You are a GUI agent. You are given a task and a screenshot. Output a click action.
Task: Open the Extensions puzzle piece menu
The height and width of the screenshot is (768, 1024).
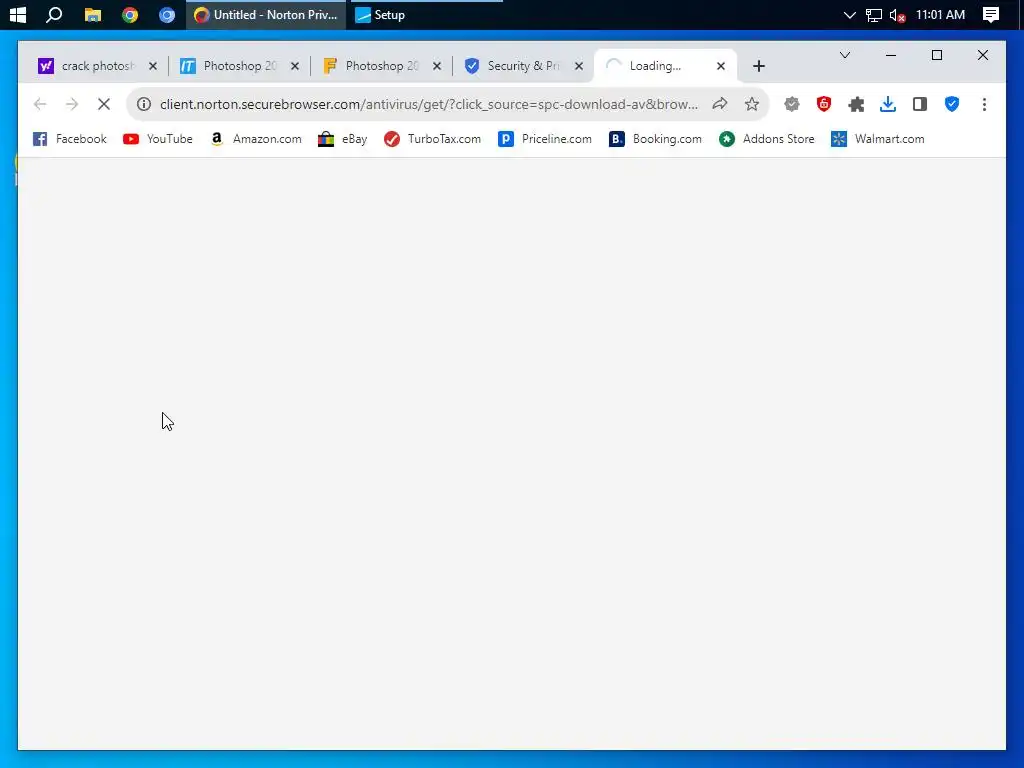coord(856,104)
